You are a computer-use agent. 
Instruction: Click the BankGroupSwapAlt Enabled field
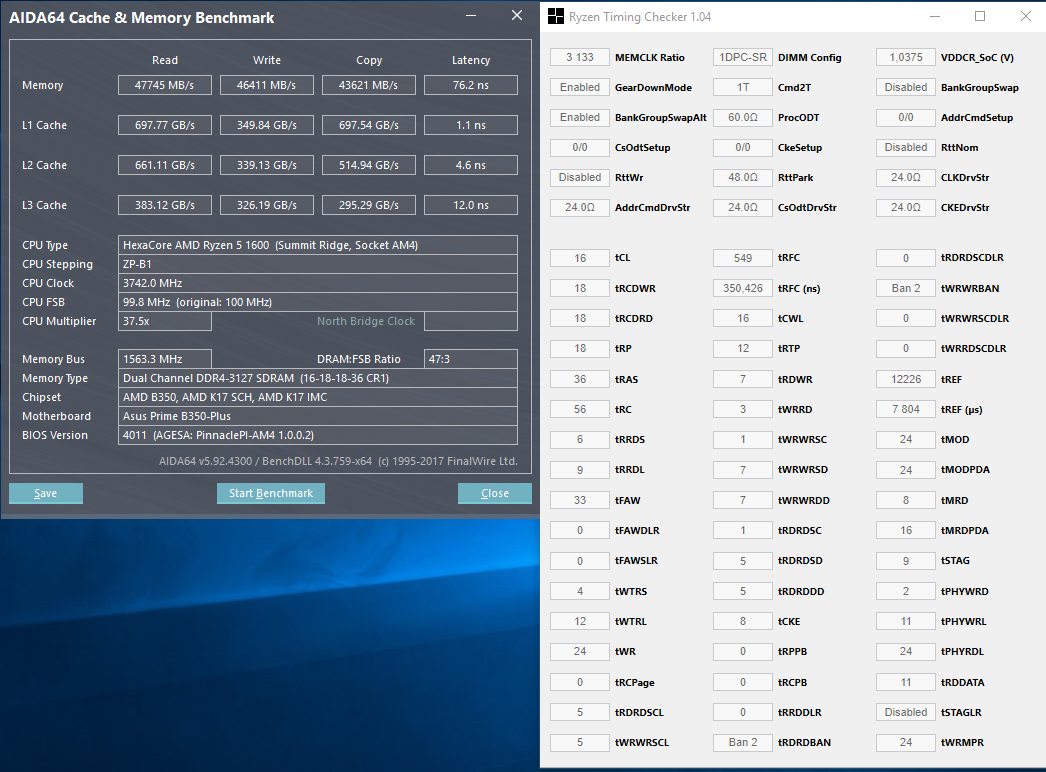tap(580, 117)
